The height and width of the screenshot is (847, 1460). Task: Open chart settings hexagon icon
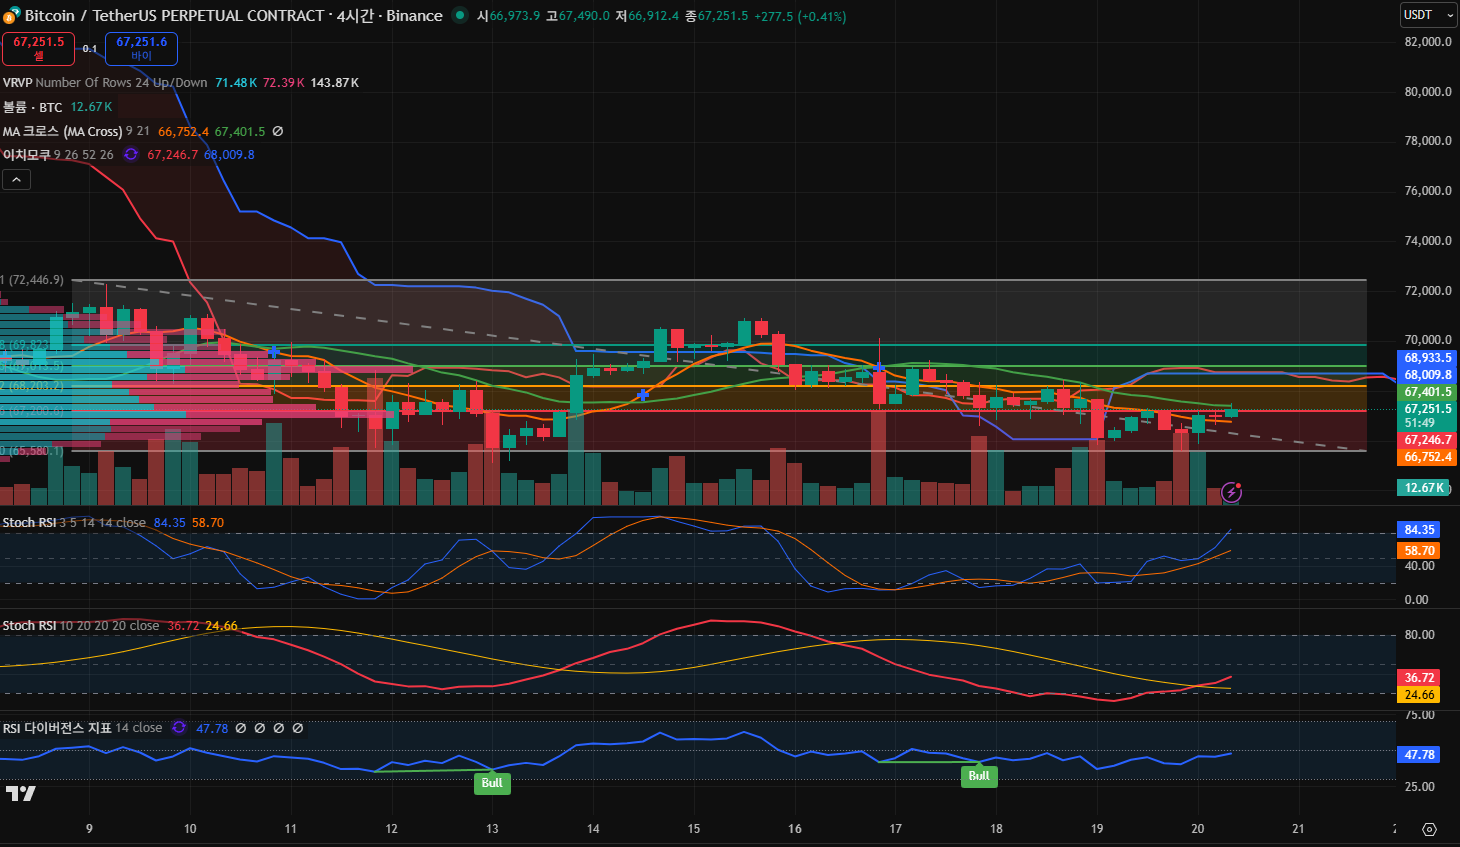click(x=1429, y=829)
